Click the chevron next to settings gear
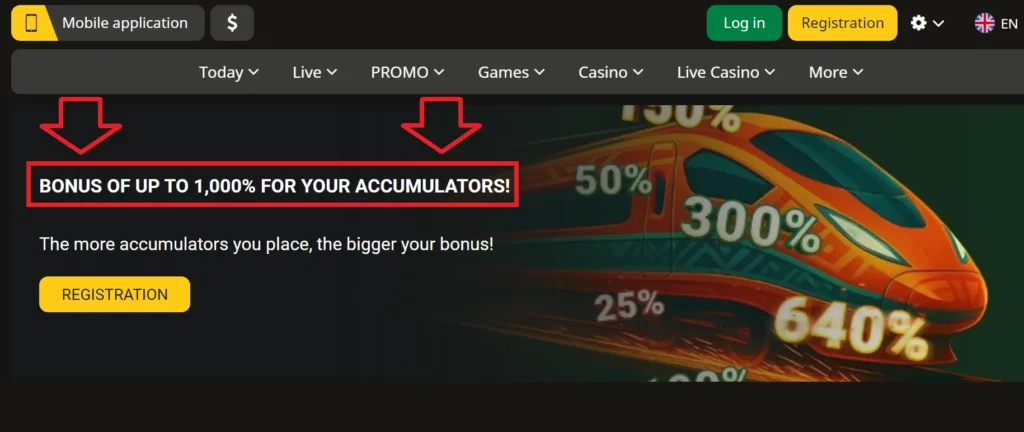 (938, 23)
